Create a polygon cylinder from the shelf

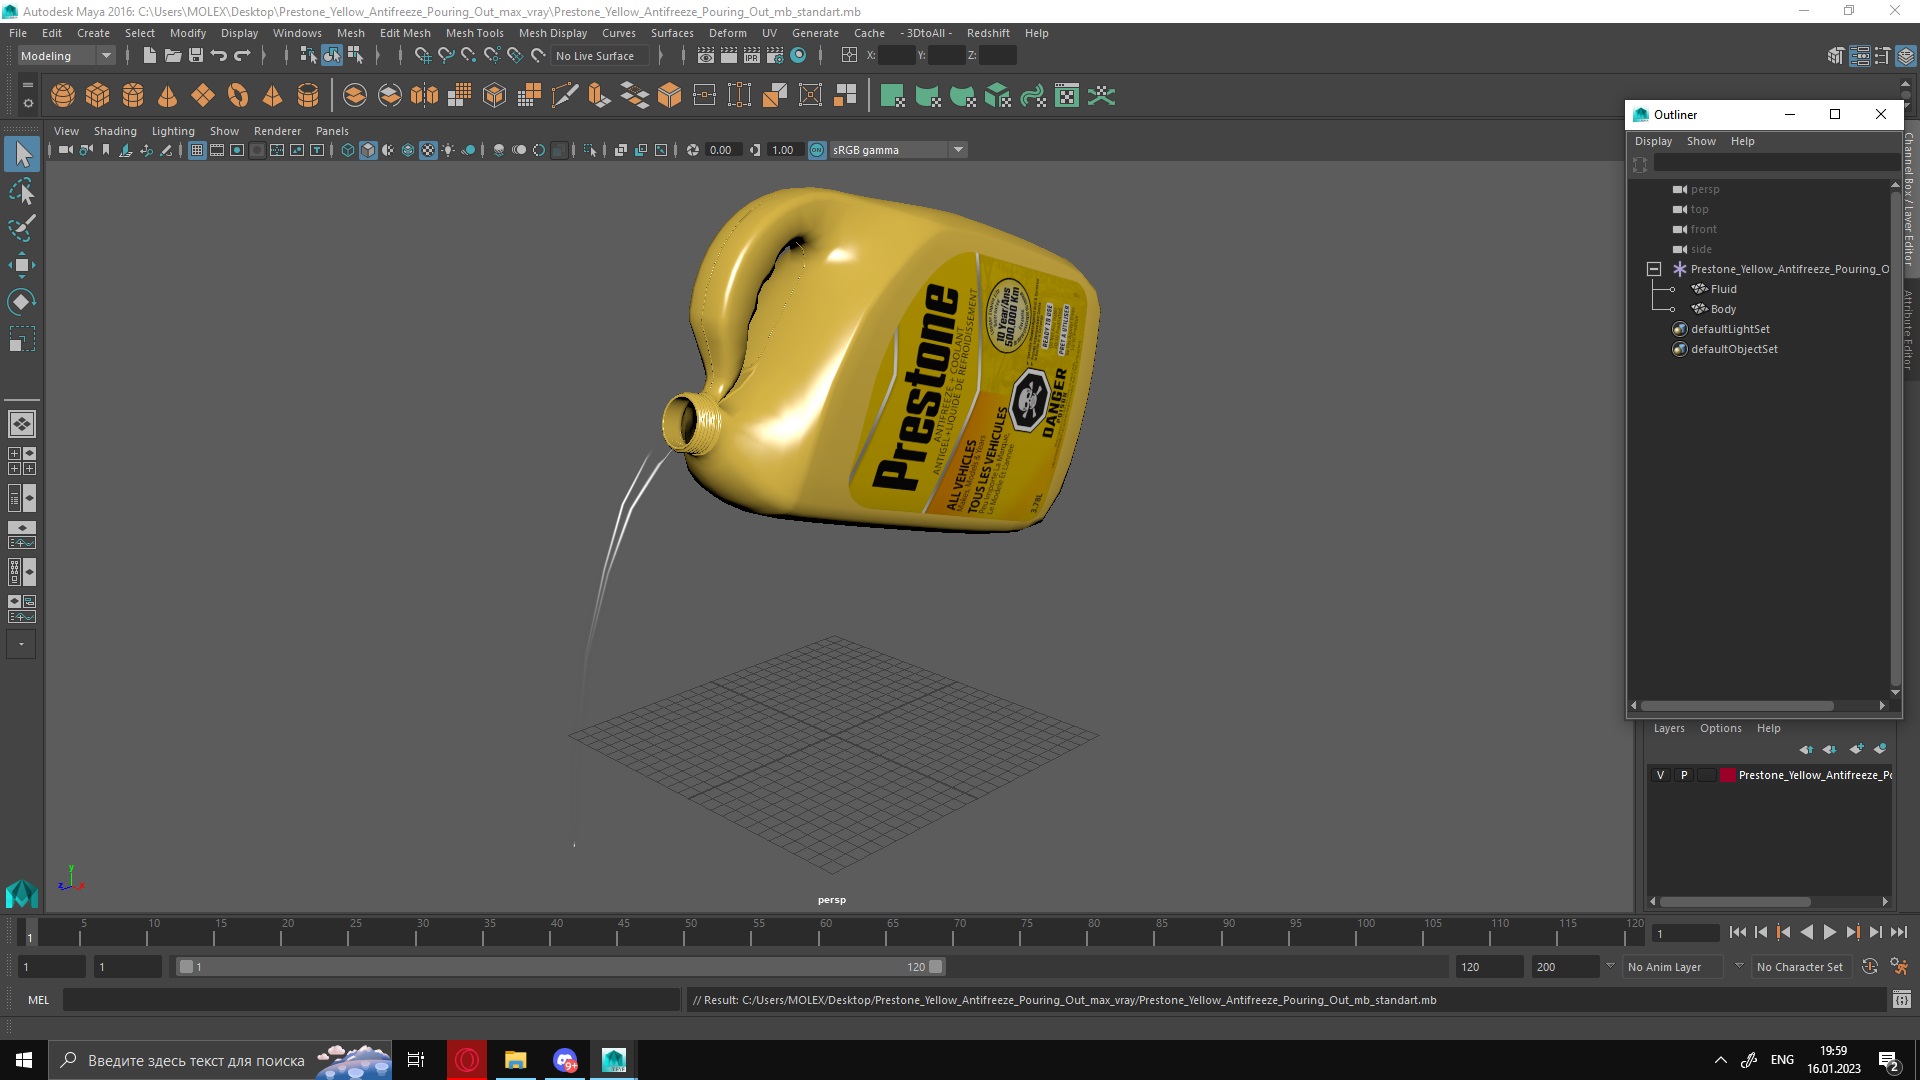(x=133, y=96)
